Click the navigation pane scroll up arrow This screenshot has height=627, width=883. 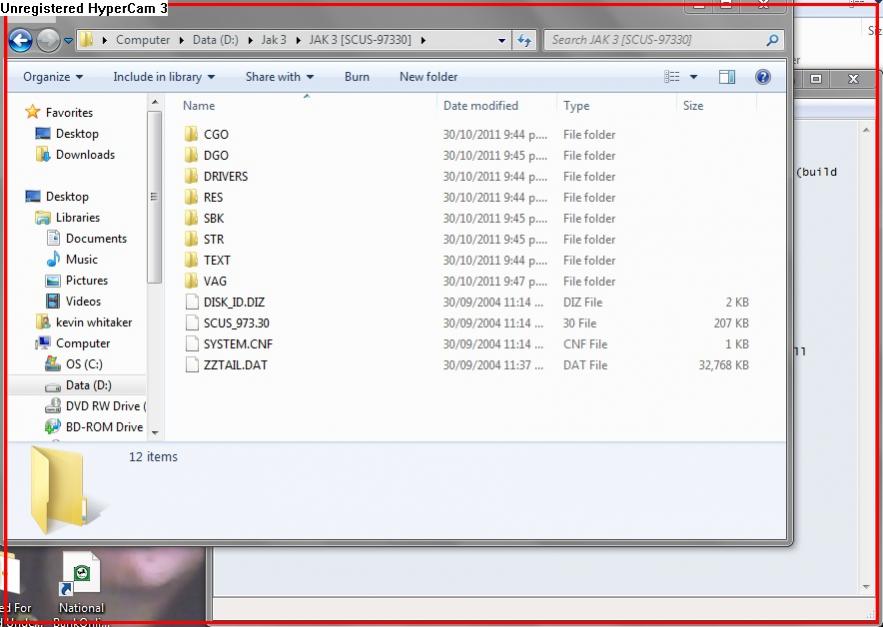click(155, 103)
